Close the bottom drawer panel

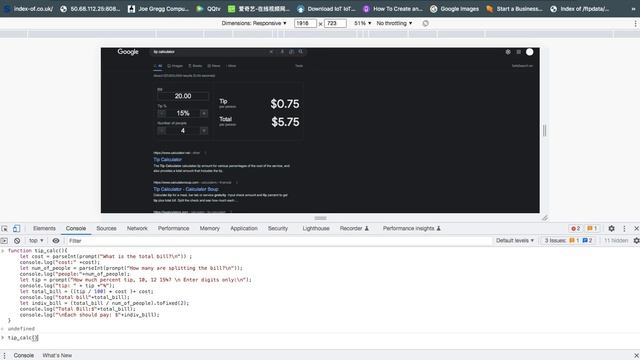click(636, 356)
